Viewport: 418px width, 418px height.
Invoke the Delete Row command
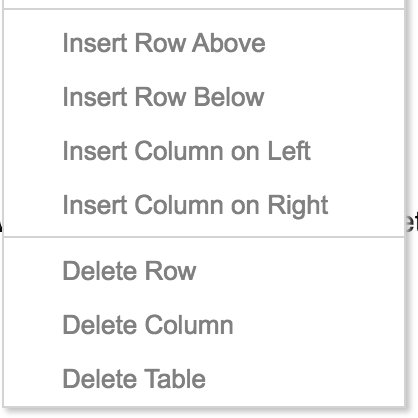coord(204,271)
